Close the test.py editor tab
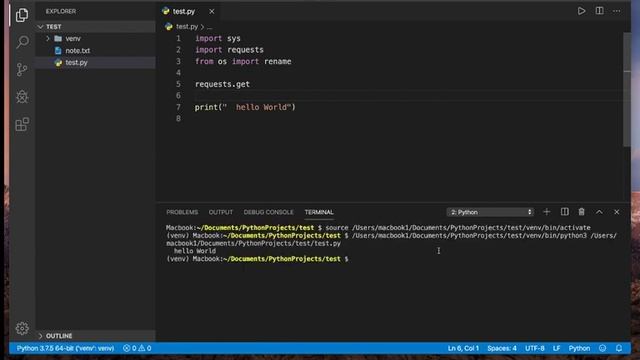This screenshot has height=360, width=640. pyautogui.click(x=211, y=11)
